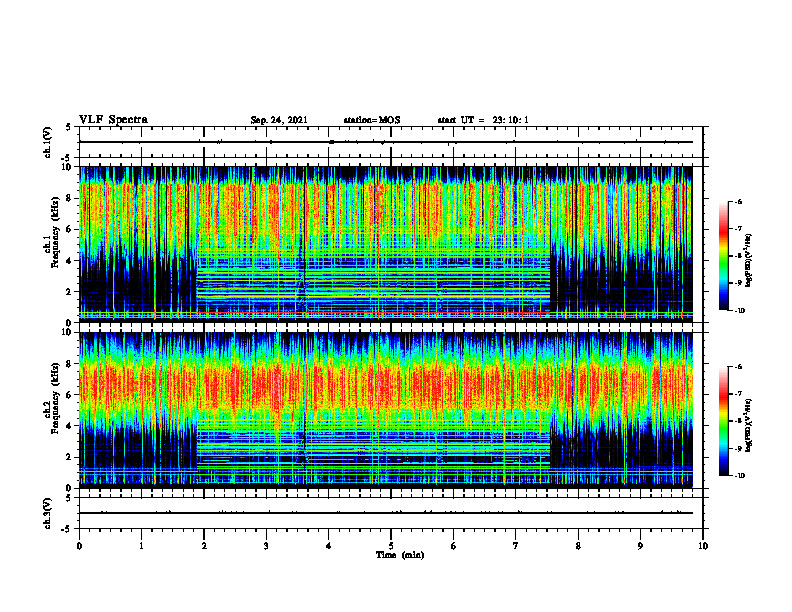Viewport: 792px width, 612px height.
Task: Click the ch.3 voltage waveform trace
Action: 386,513
